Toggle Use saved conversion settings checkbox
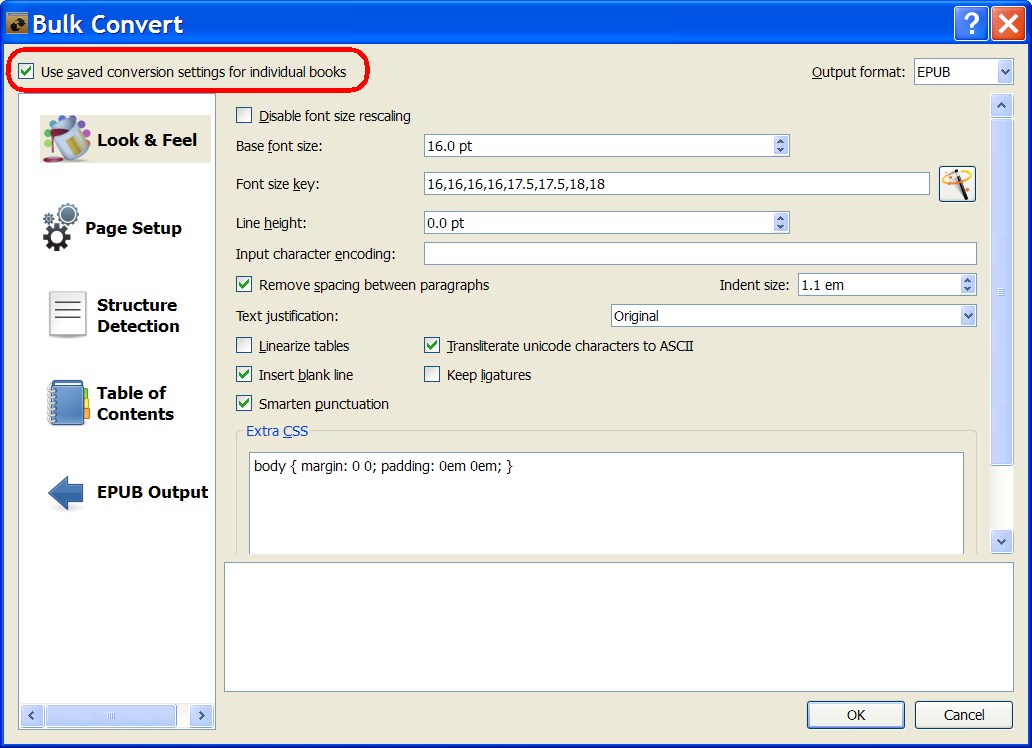This screenshot has height=748, width=1032. 26,71
